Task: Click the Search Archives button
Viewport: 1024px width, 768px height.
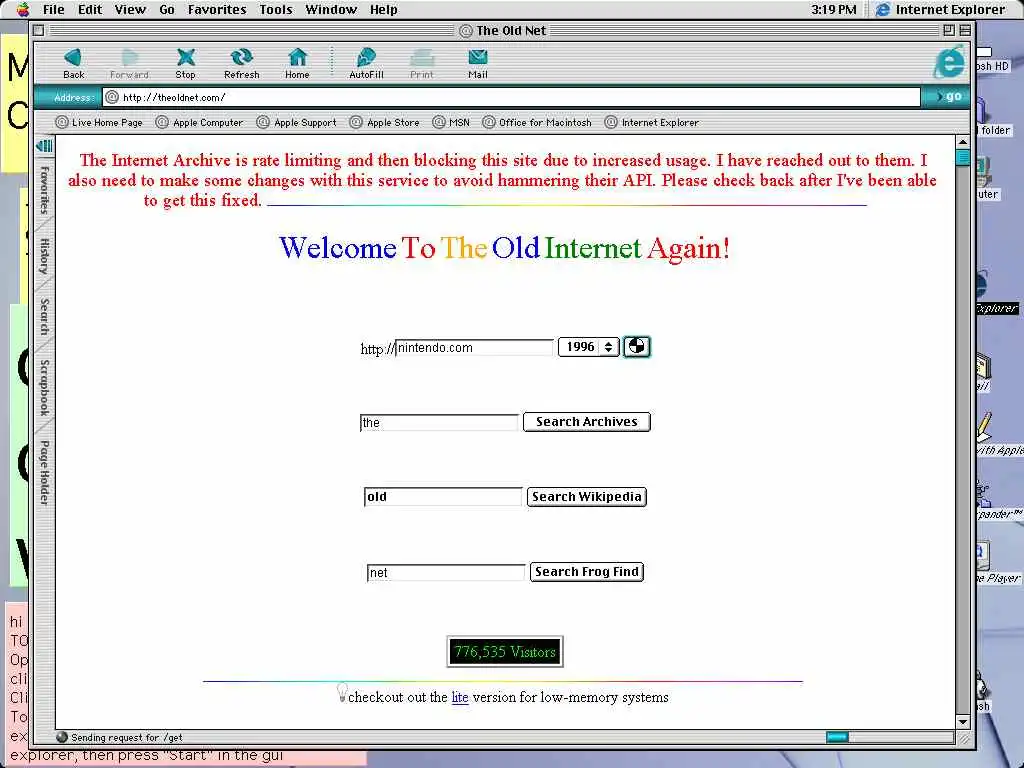Action: [586, 422]
